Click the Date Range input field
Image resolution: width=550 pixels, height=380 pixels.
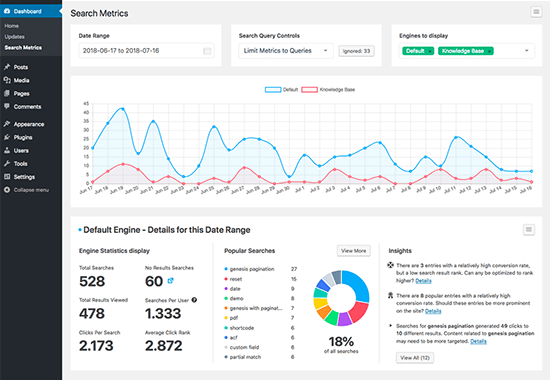click(146, 51)
